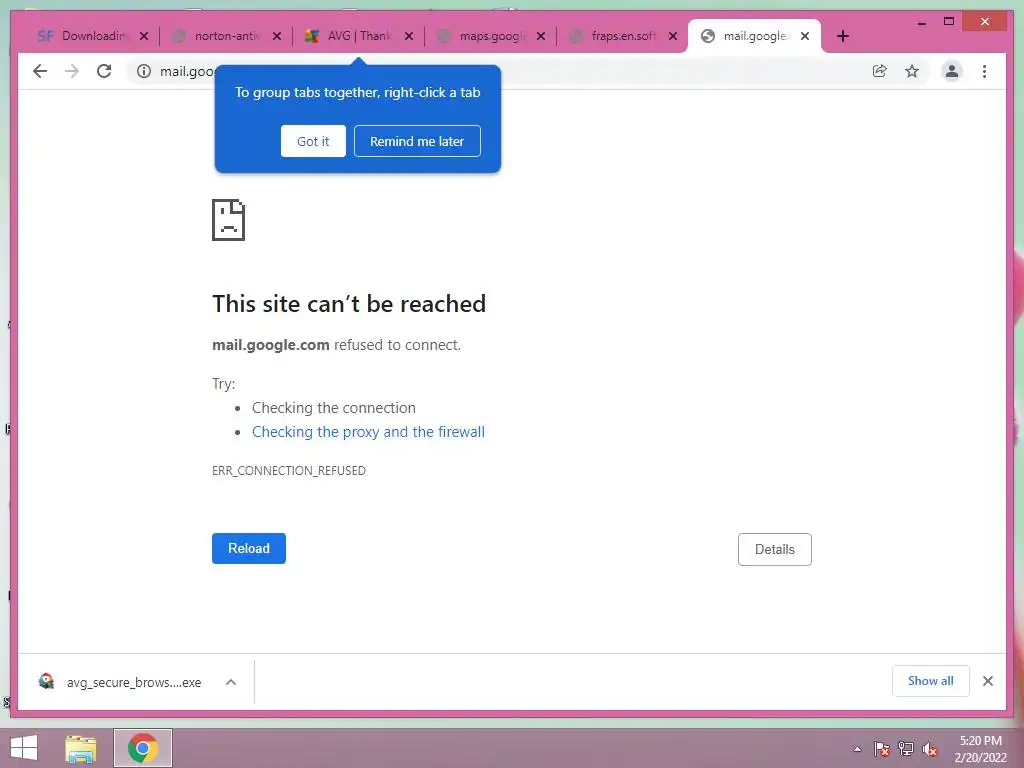Screen dimensions: 1024x768
Task: View site information icon in address bar
Action: [144, 71]
